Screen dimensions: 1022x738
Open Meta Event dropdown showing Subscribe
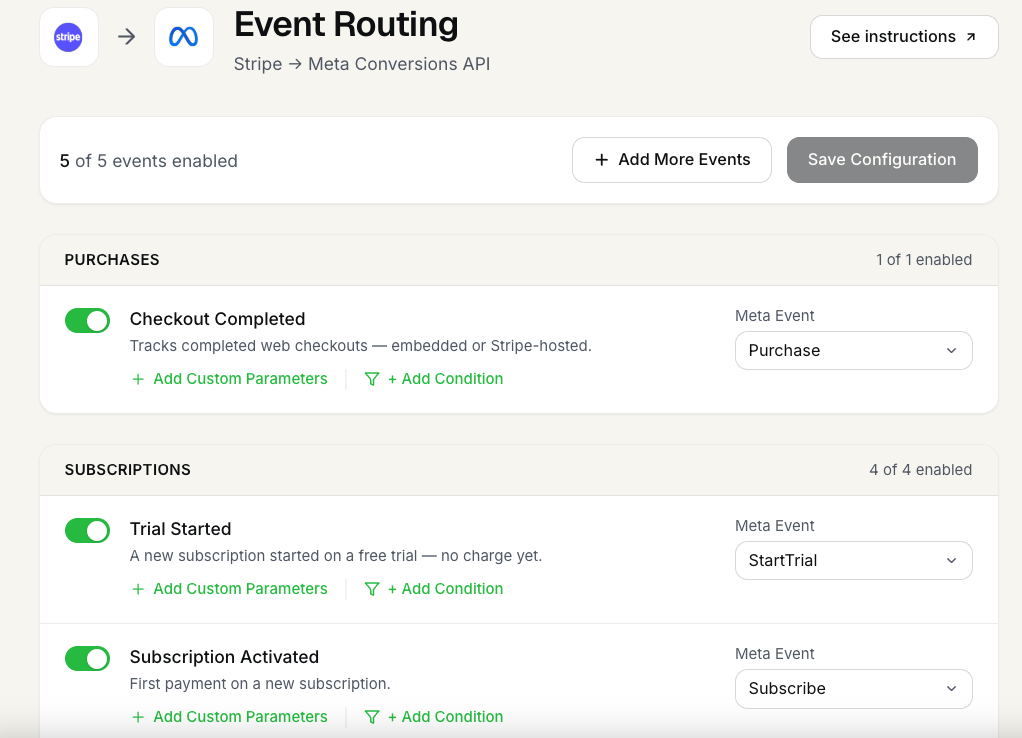pyautogui.click(x=854, y=688)
